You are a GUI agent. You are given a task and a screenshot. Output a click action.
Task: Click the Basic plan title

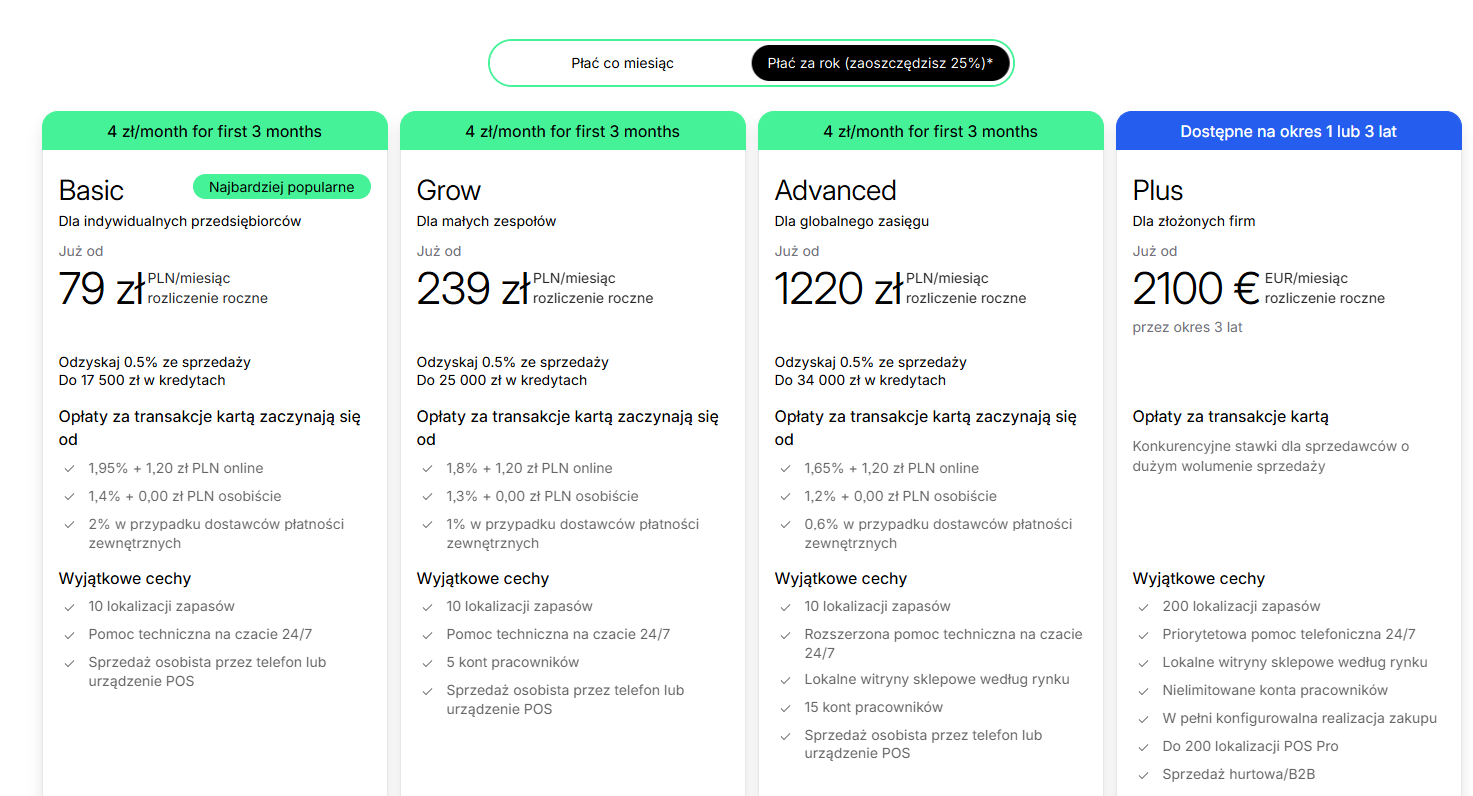coord(91,190)
